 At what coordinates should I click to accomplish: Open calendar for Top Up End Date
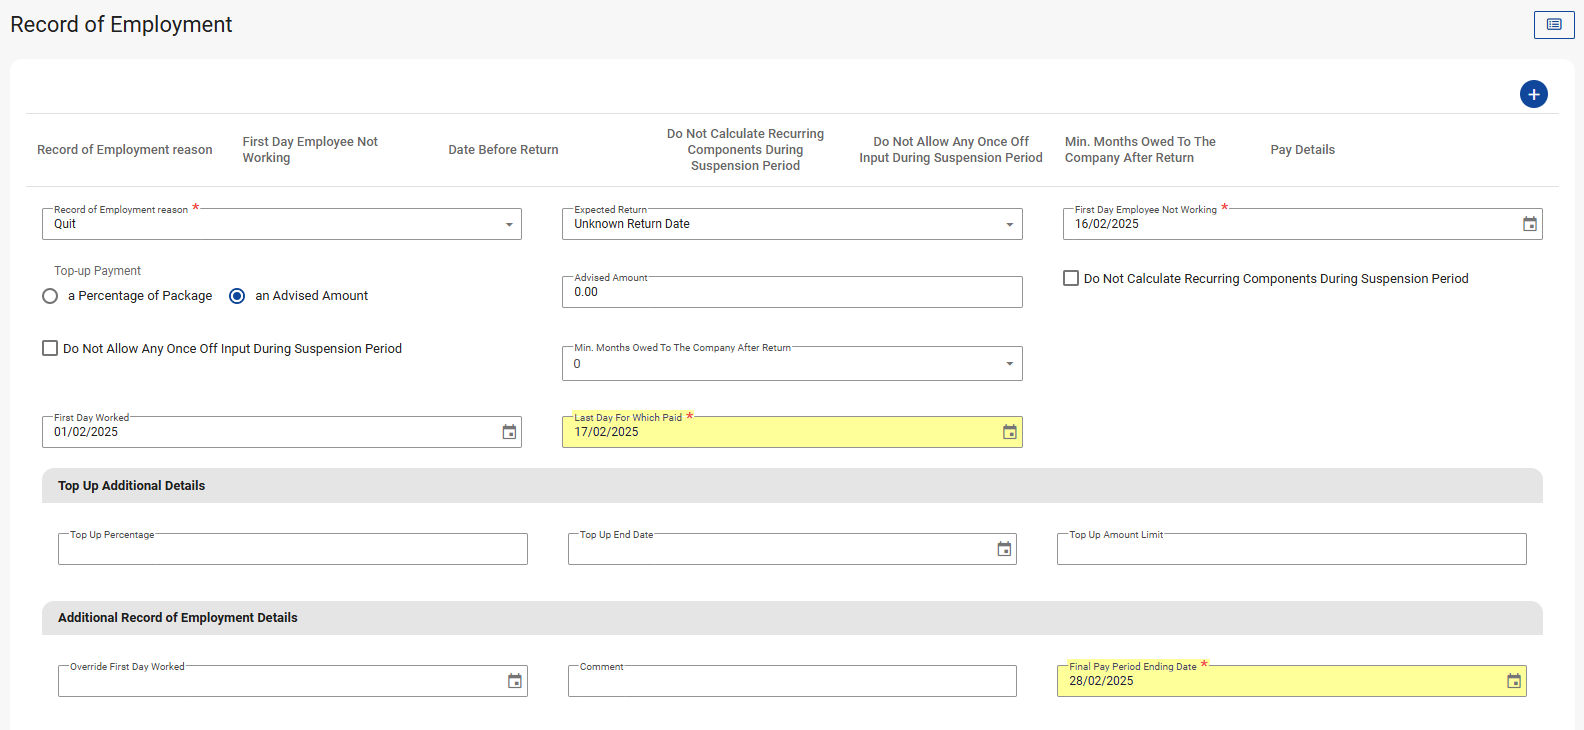point(1004,549)
